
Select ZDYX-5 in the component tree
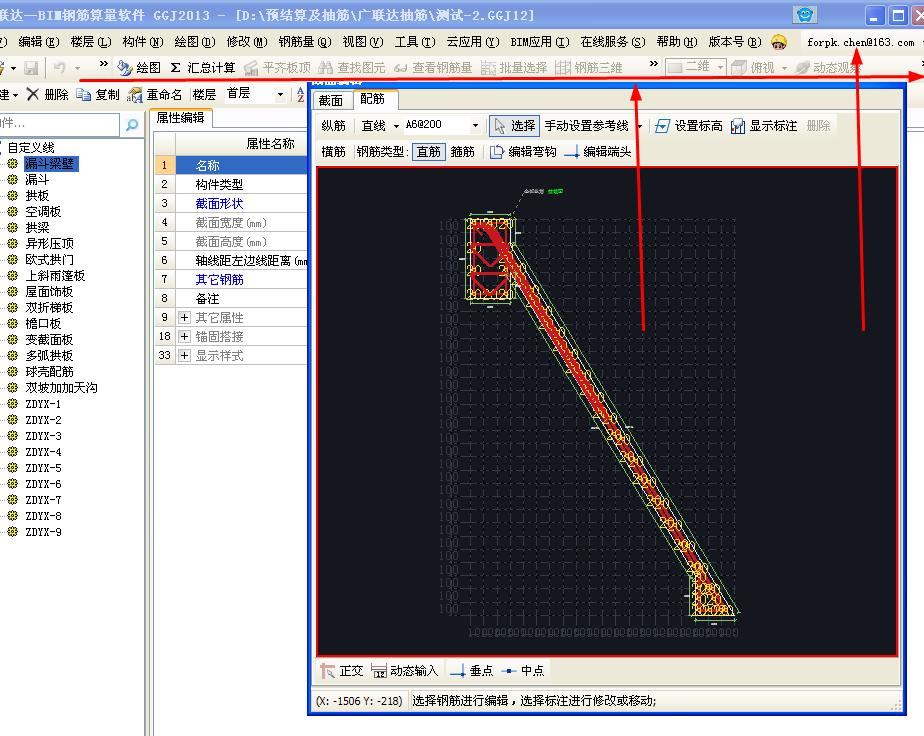pos(43,468)
